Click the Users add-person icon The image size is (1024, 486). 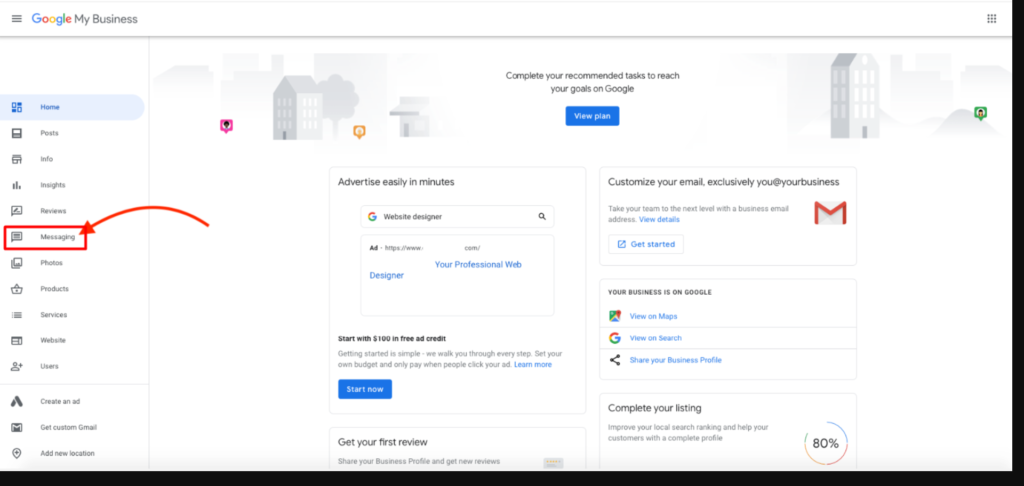click(x=17, y=367)
